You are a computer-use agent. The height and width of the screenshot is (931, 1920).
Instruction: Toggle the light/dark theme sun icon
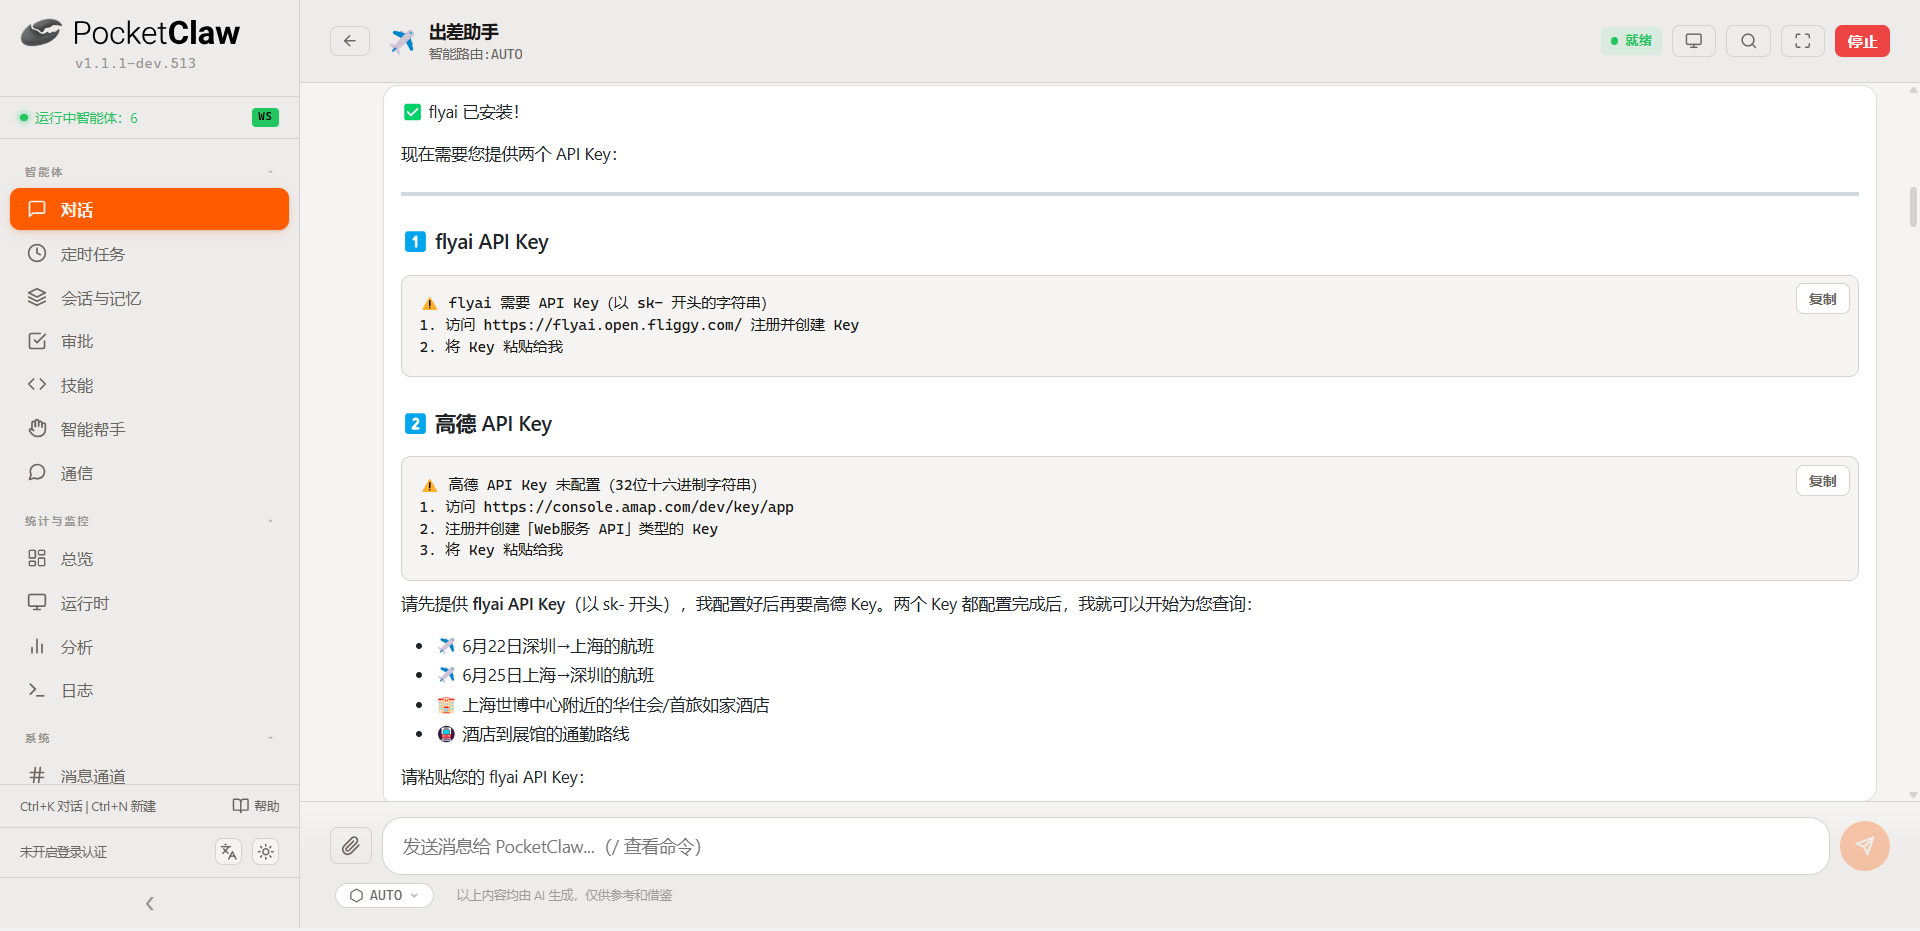266,852
